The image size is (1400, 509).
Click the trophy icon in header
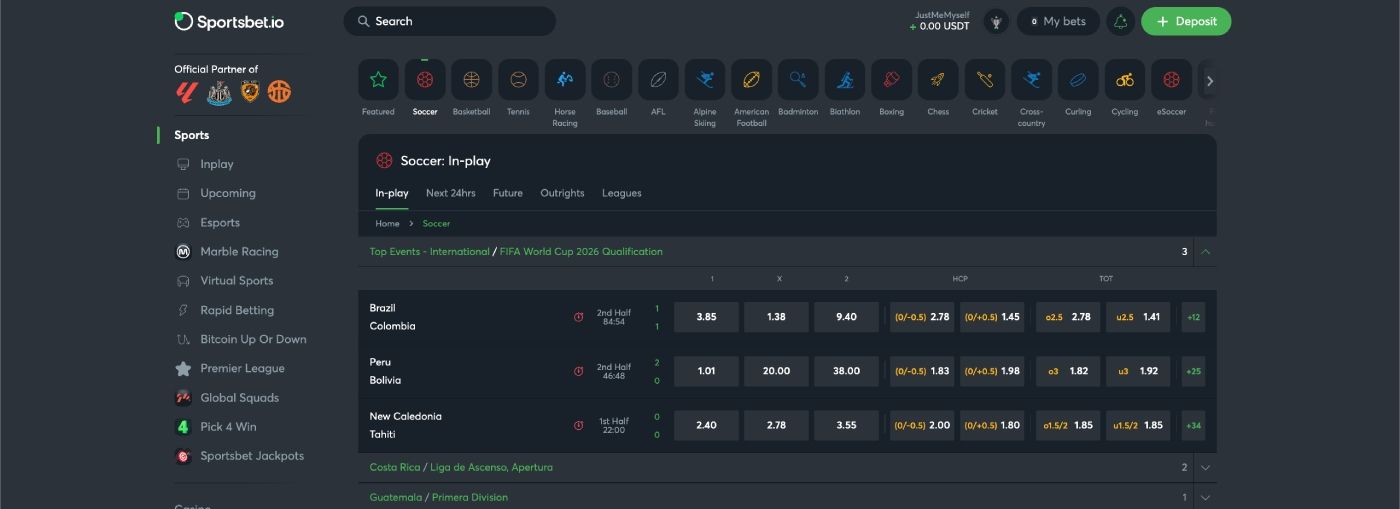[x=996, y=21]
